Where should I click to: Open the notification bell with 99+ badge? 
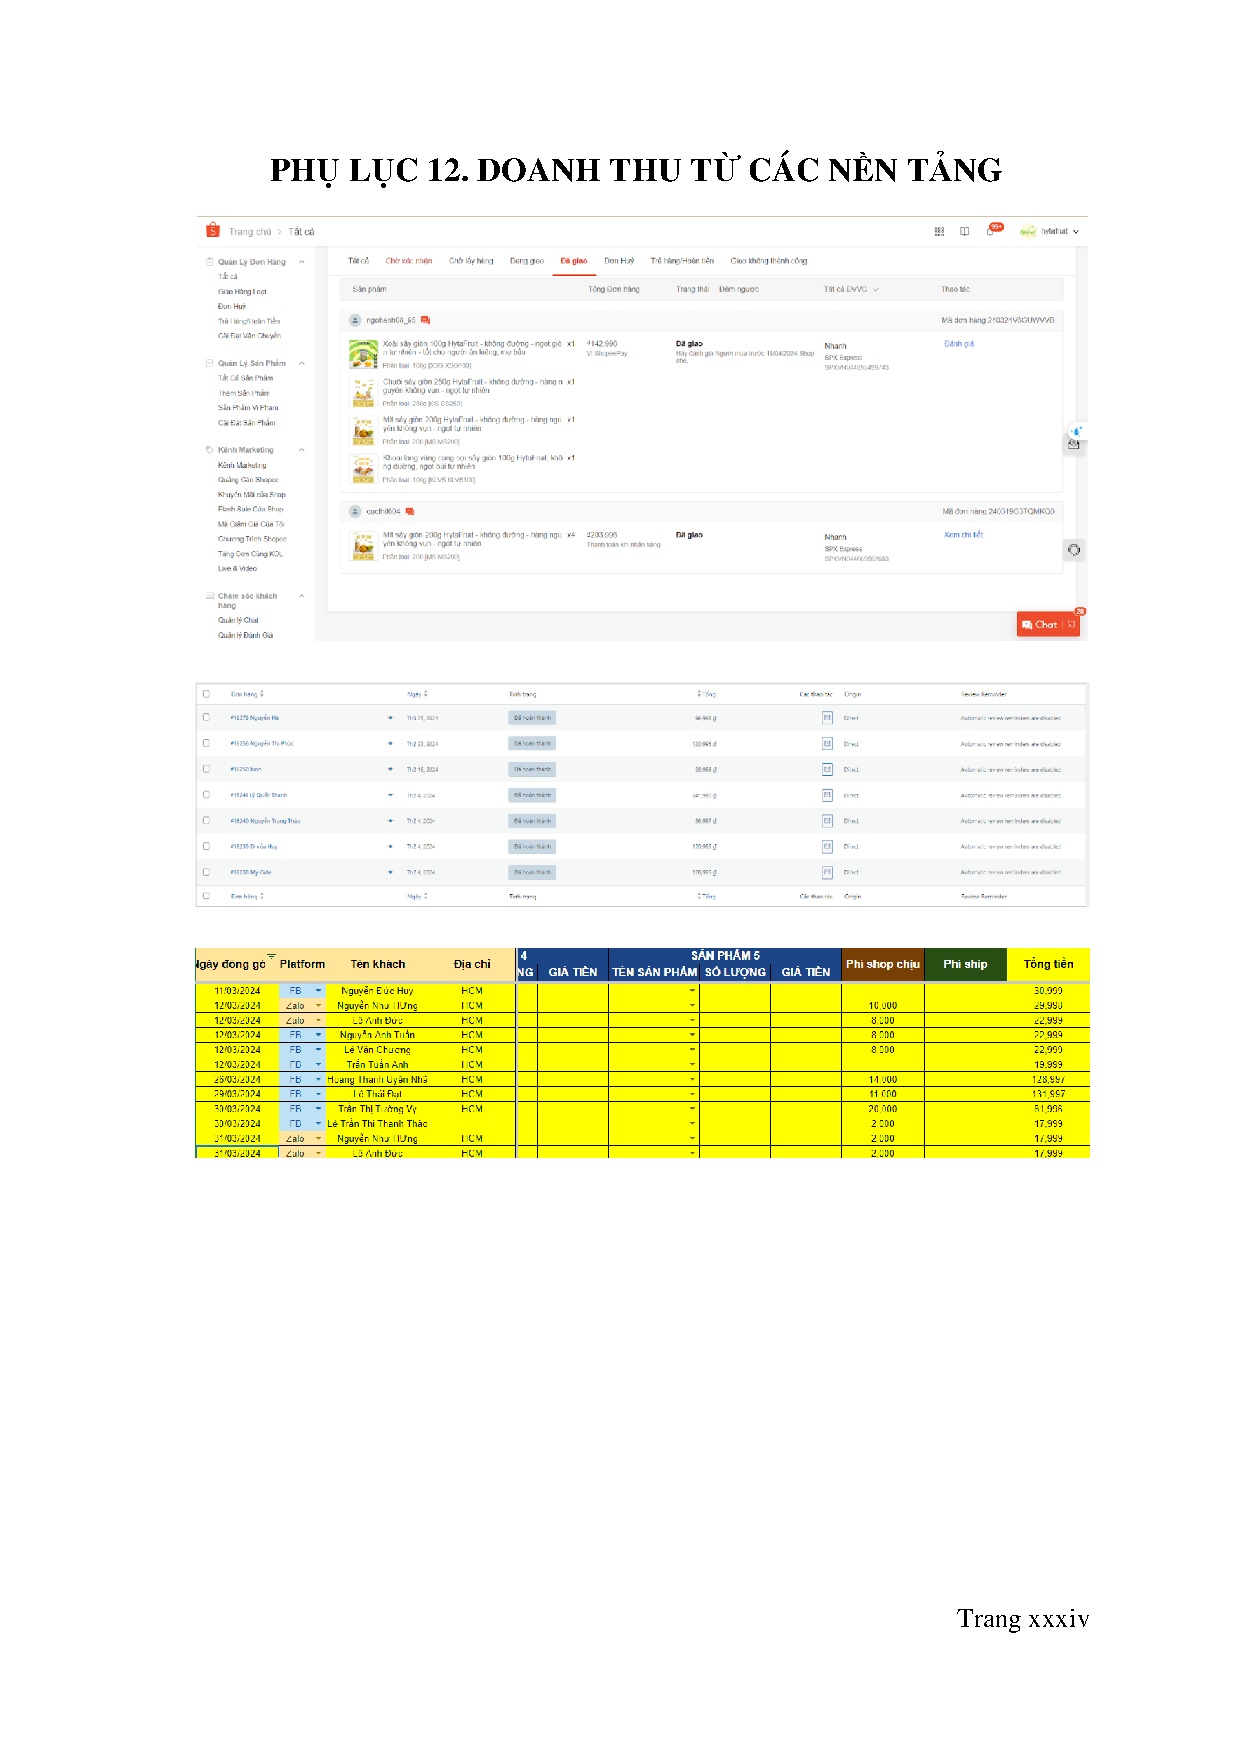click(x=991, y=231)
